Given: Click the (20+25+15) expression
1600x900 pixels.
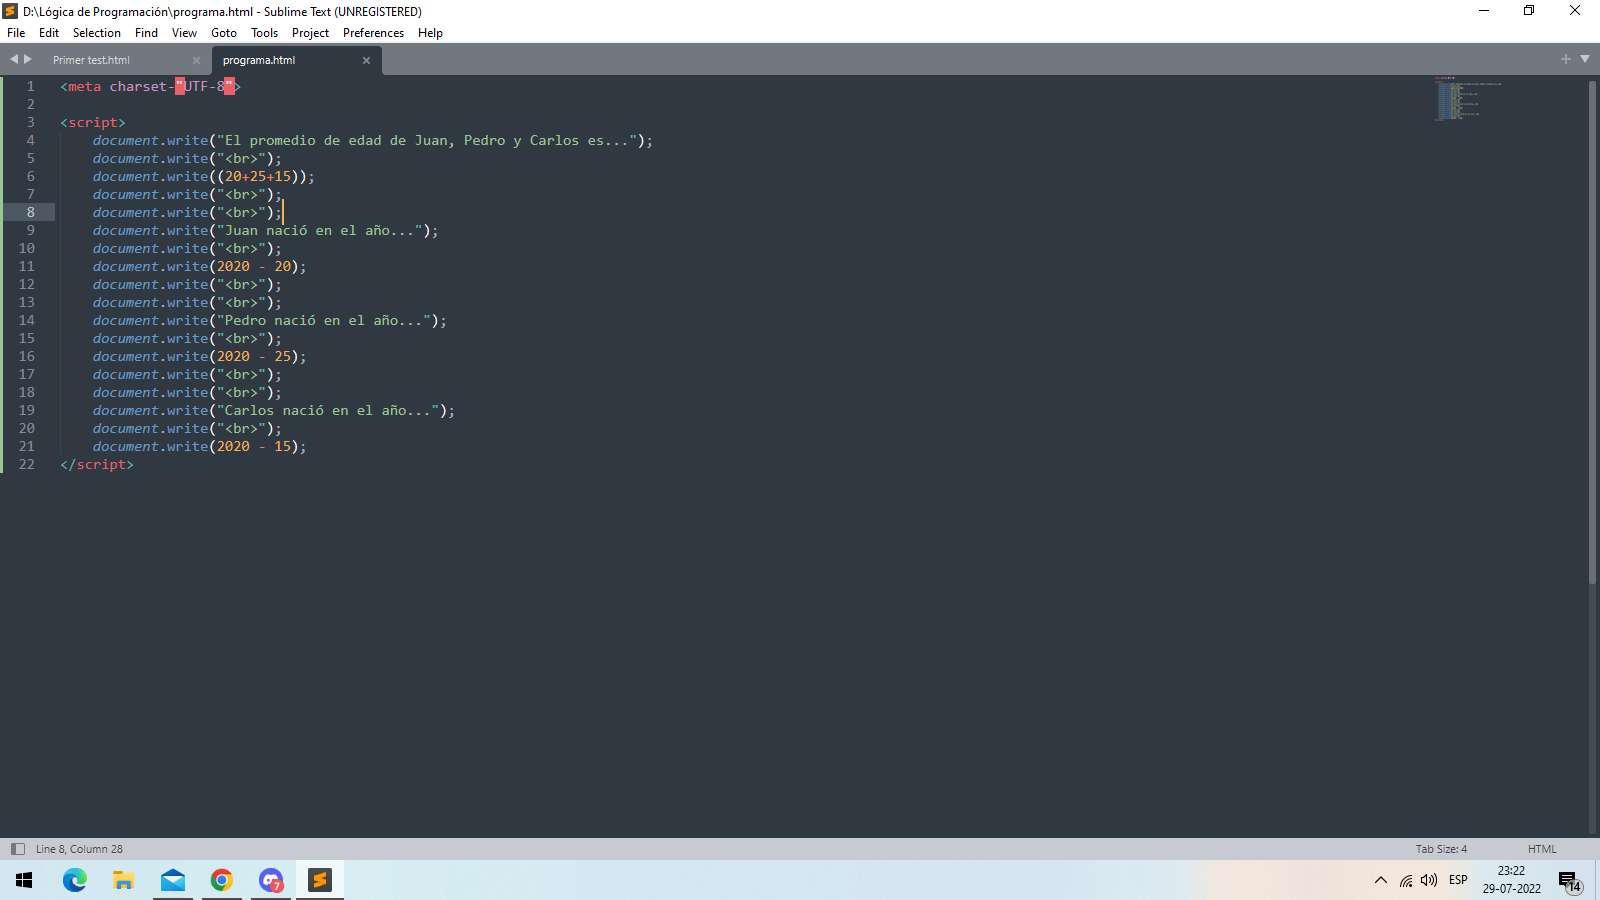Looking at the screenshot, I should (258, 176).
